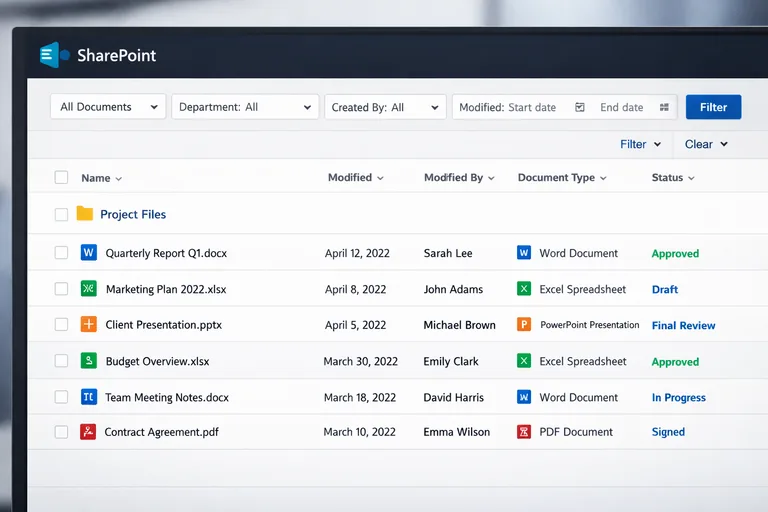
Task: Click the Final Review status
Action: [683, 325]
